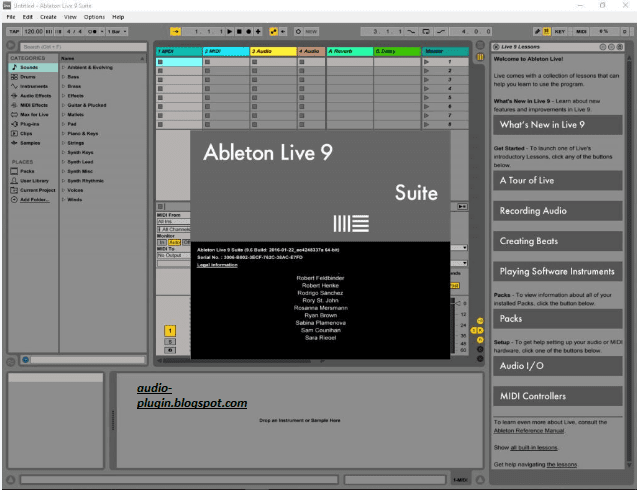
Task: Click Legal information link
Action: pos(217,265)
